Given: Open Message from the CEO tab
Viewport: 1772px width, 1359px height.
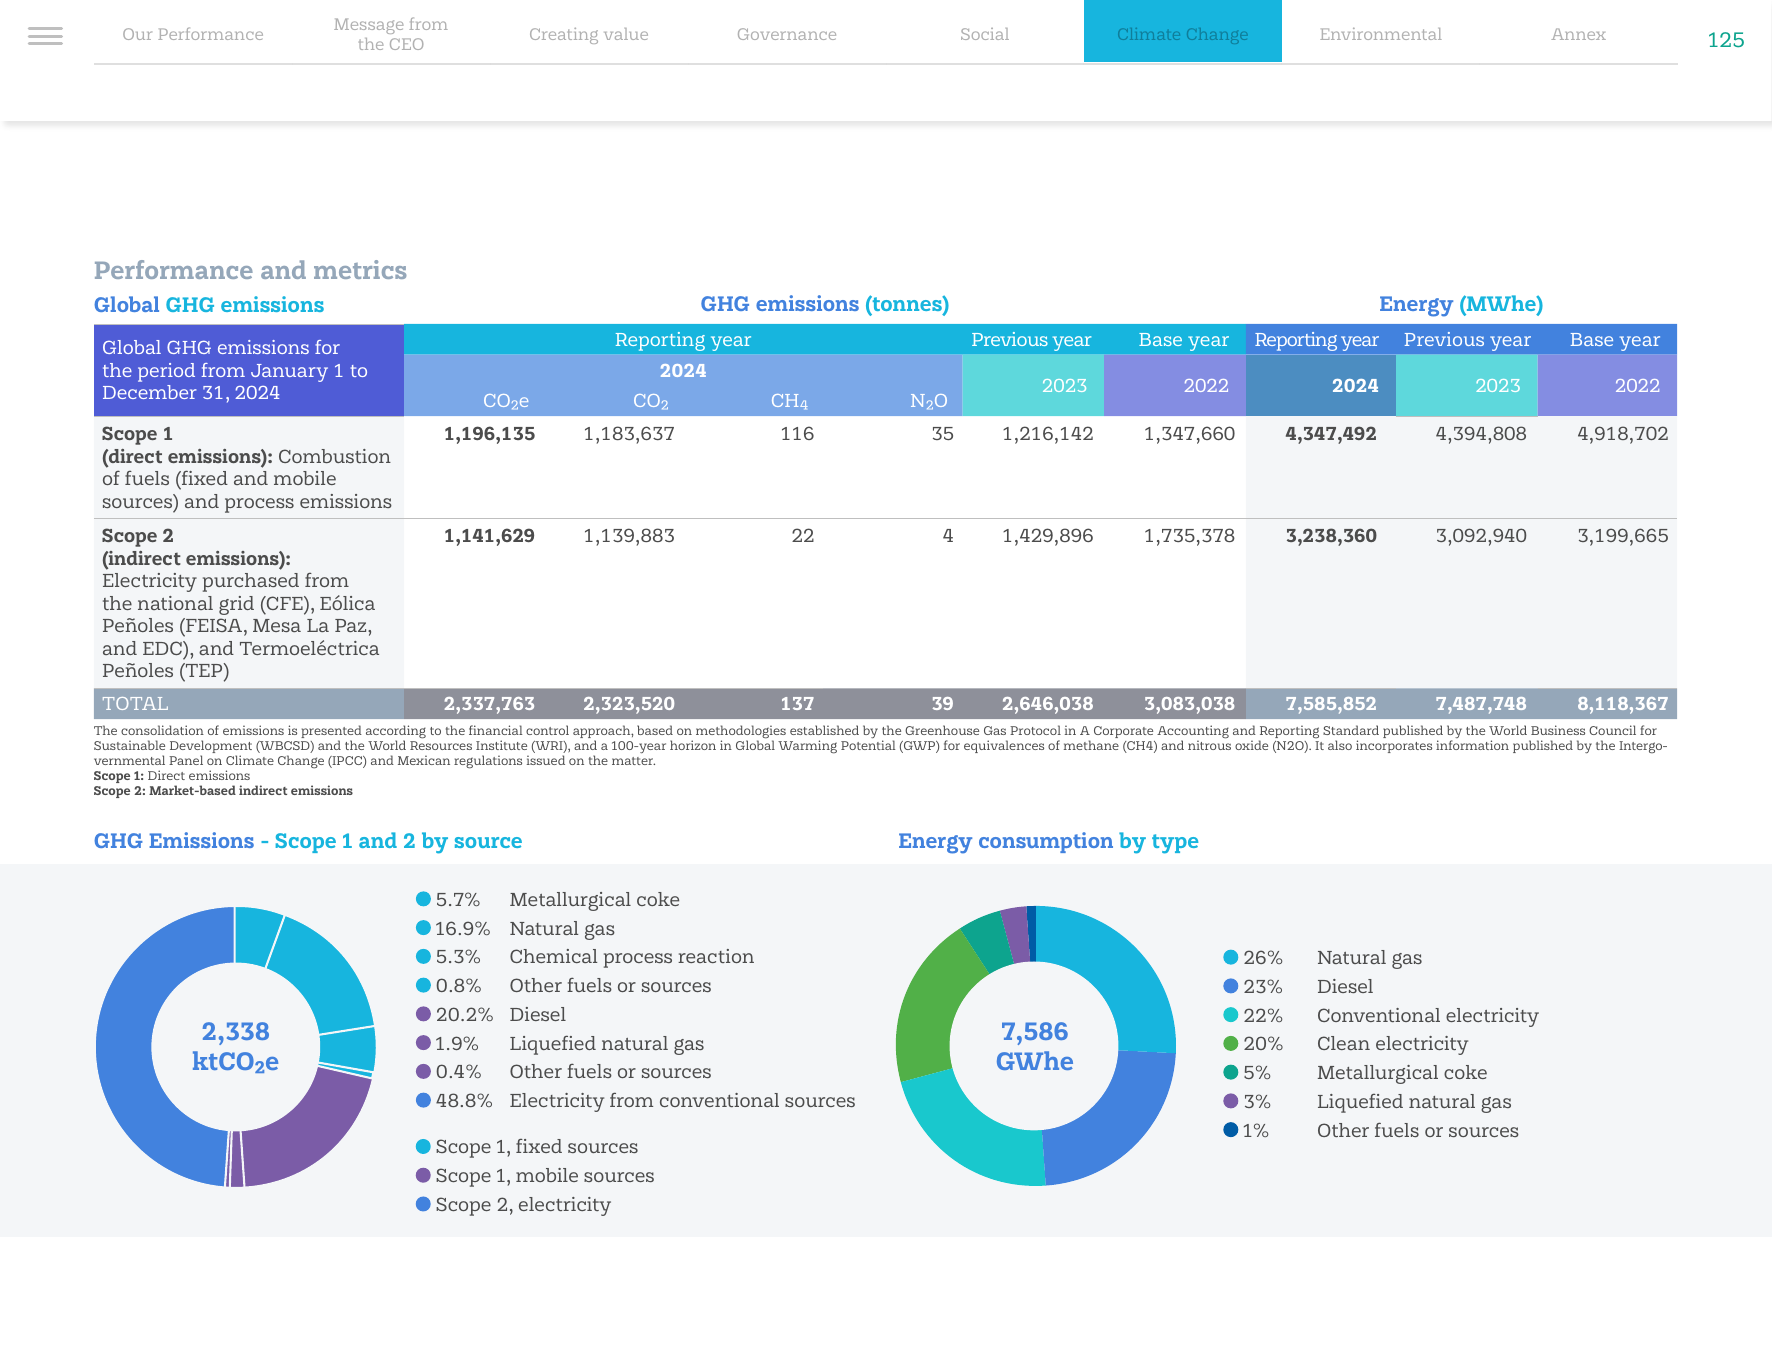Looking at the screenshot, I should (x=391, y=34).
